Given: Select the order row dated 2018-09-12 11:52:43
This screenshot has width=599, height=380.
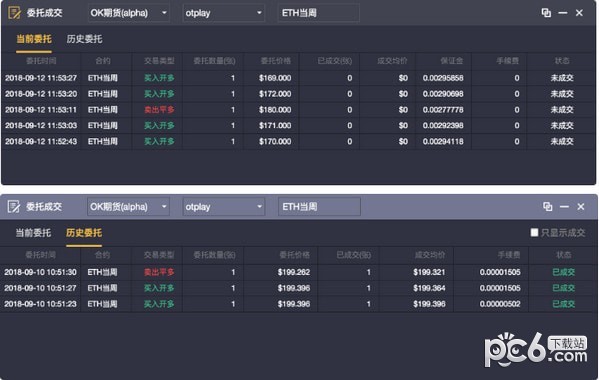Looking at the screenshot, I should click(x=299, y=141).
